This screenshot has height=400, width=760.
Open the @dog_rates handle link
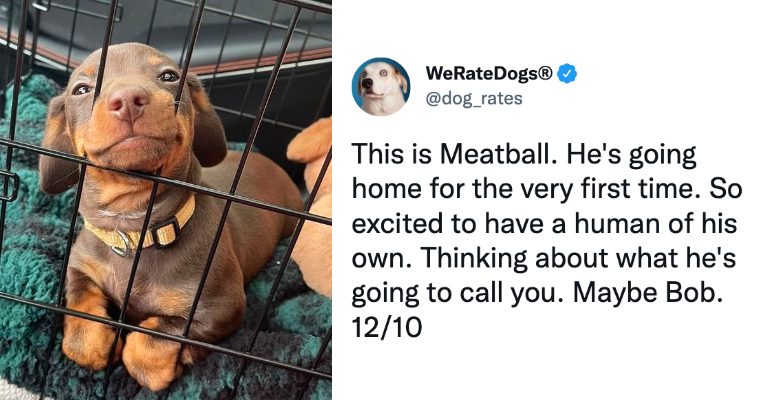tap(474, 98)
